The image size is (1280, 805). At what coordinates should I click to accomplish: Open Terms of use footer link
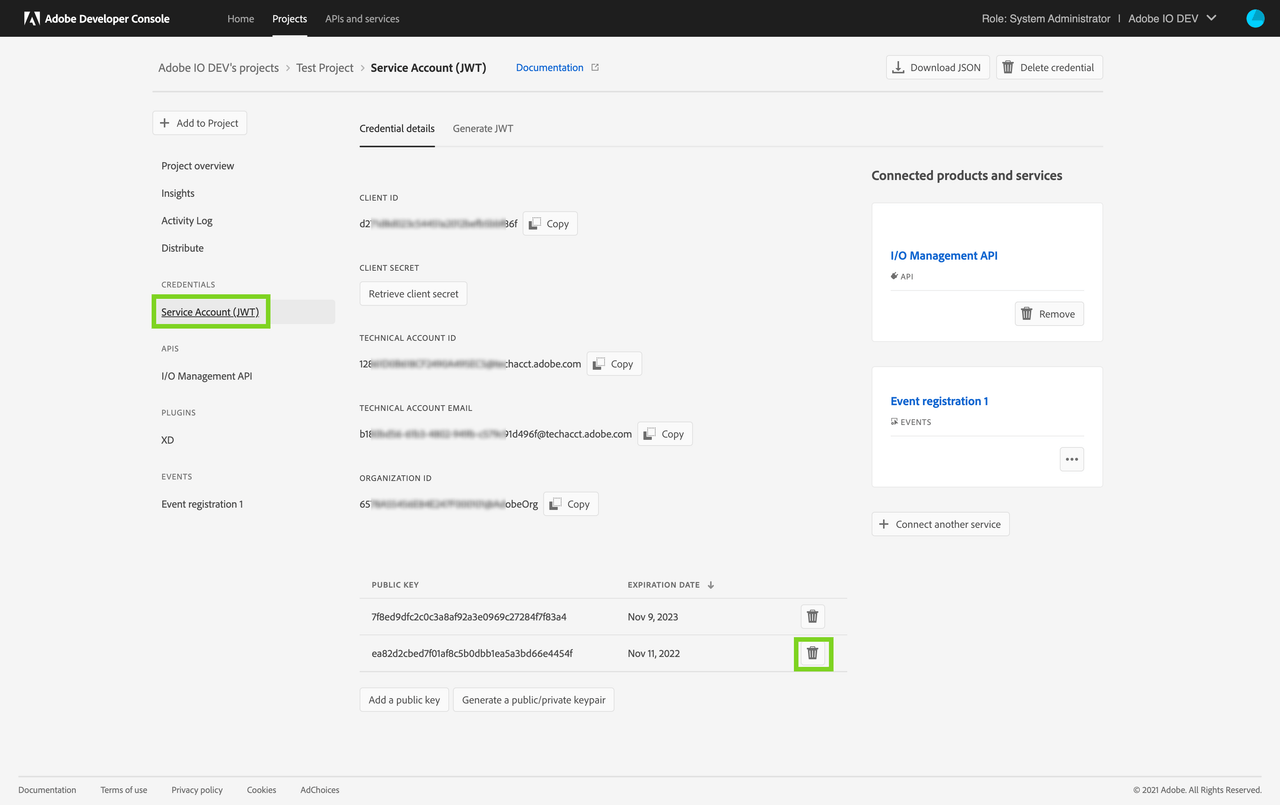124,790
